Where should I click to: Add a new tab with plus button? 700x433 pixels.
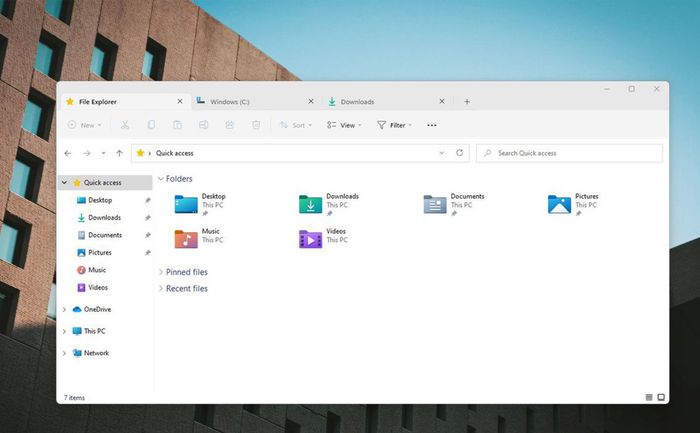tap(467, 101)
